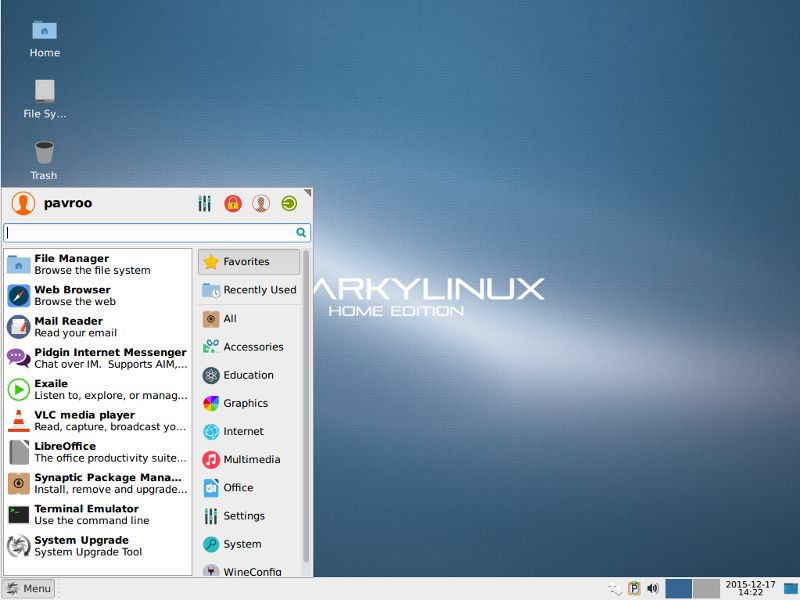Run the System Upgrade Tool

pyautogui.click(x=97, y=545)
